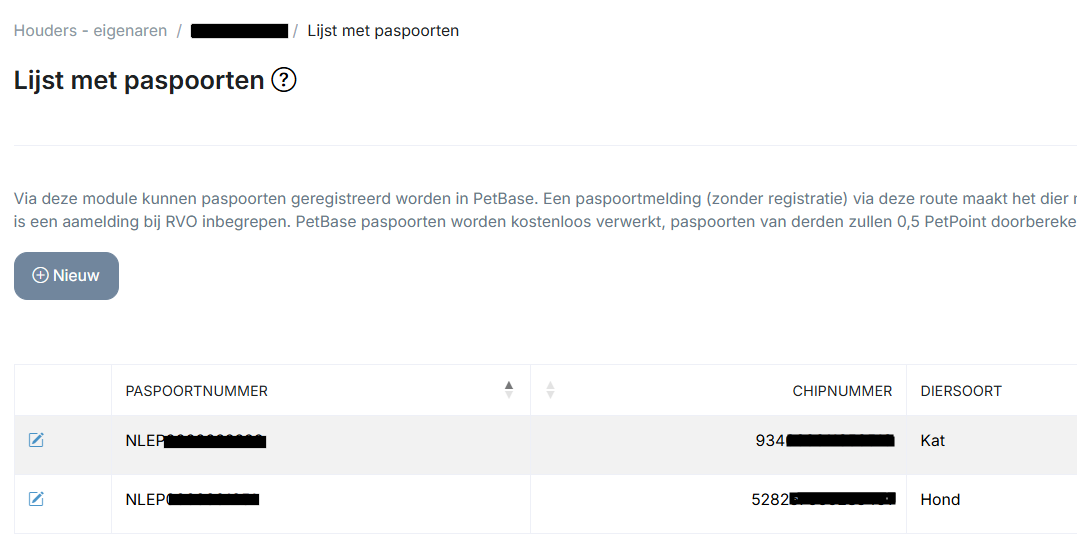Click the Lijst met paspoorten breadcrumb item
1077x537 pixels.
(x=383, y=31)
